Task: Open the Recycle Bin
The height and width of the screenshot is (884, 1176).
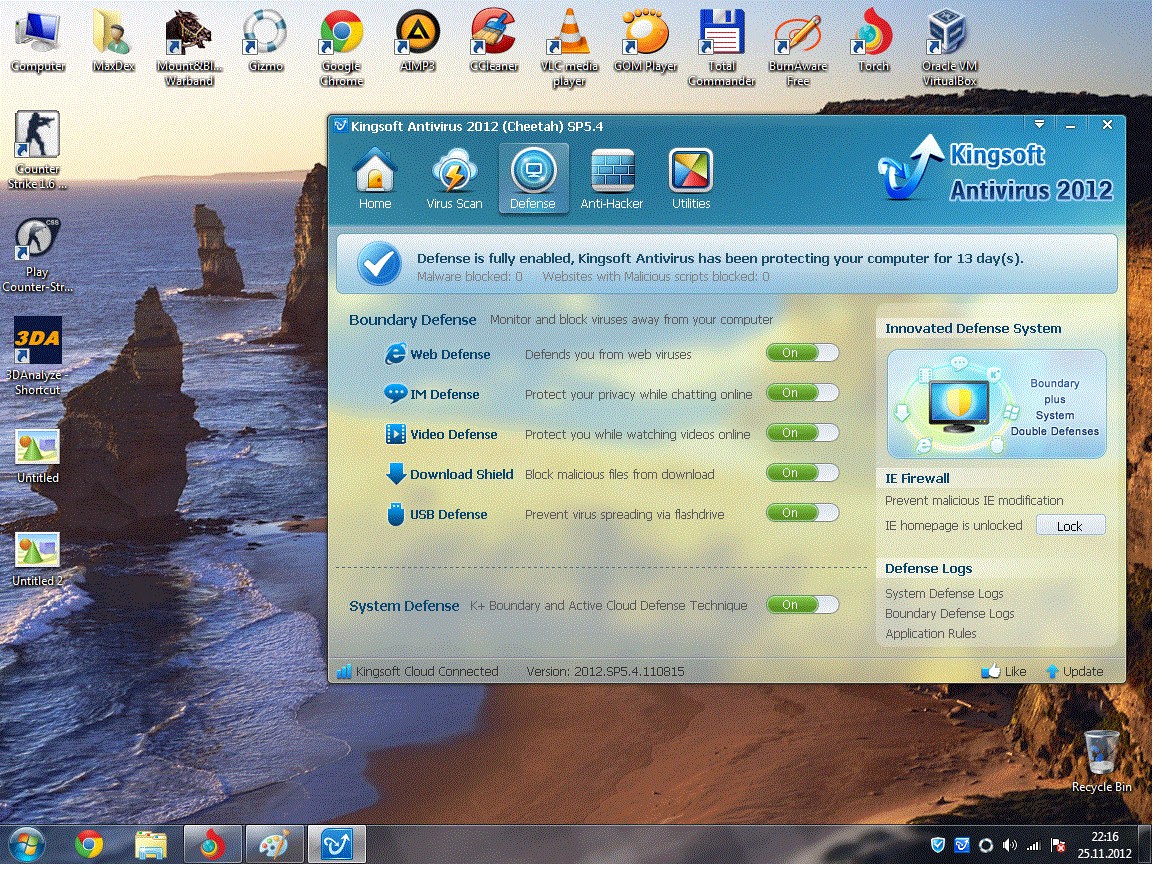Action: (1101, 761)
